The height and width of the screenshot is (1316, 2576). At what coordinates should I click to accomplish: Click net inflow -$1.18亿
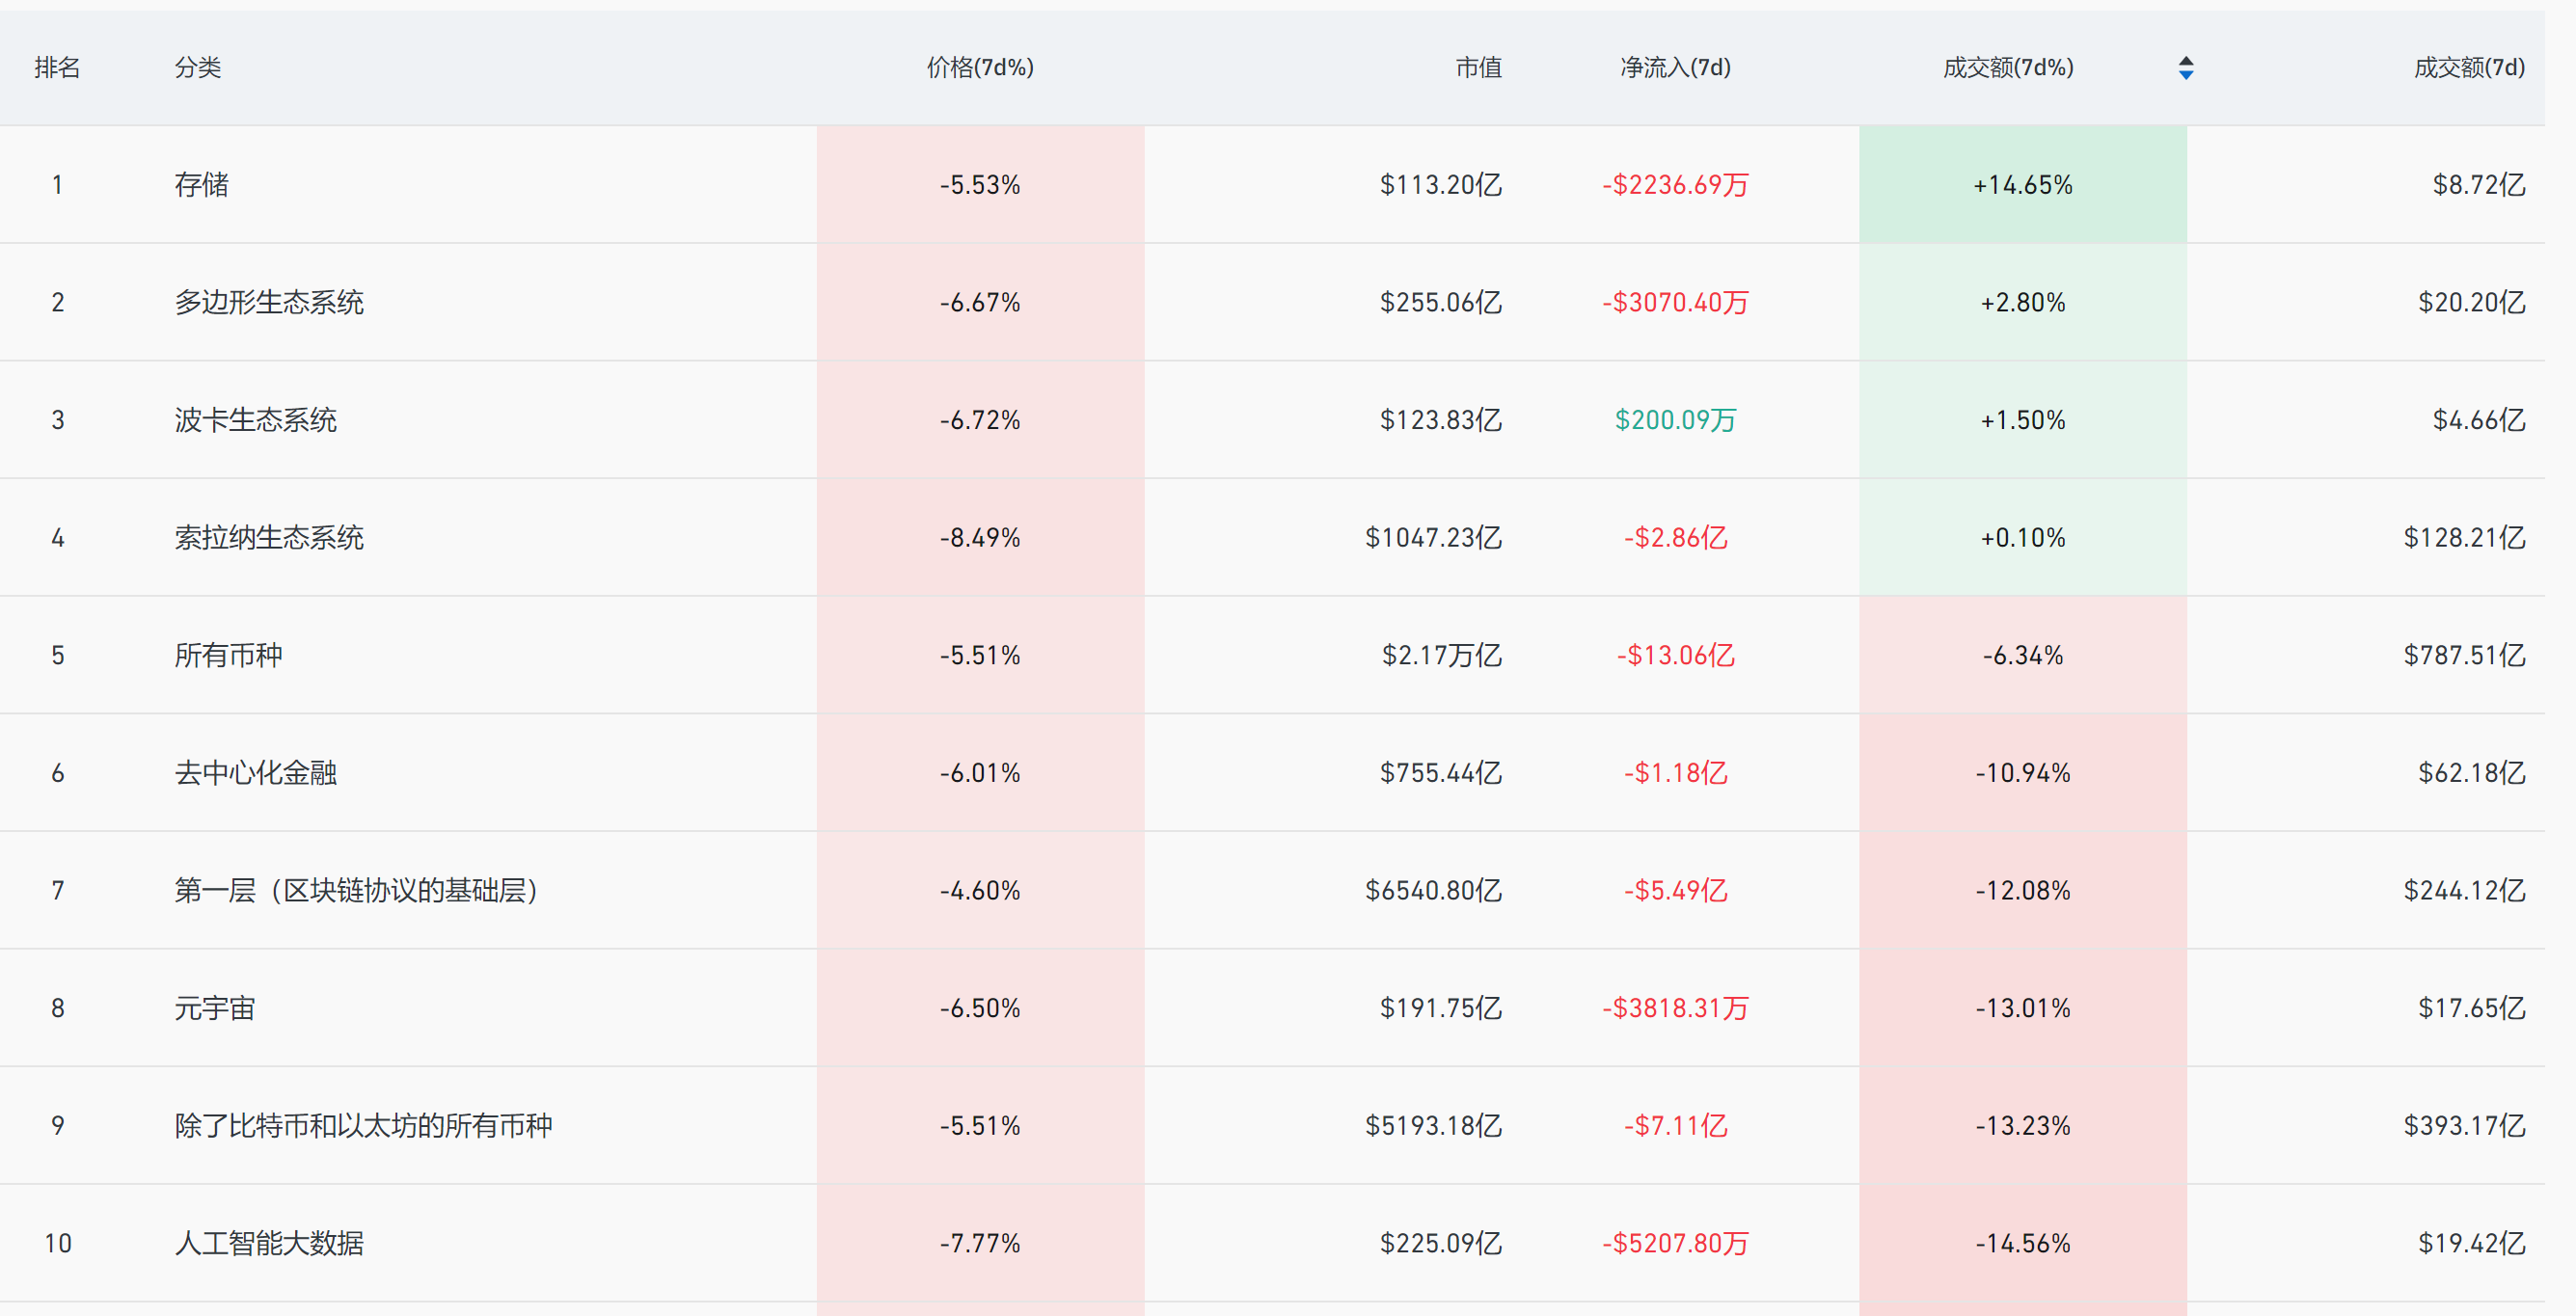pos(1676,773)
